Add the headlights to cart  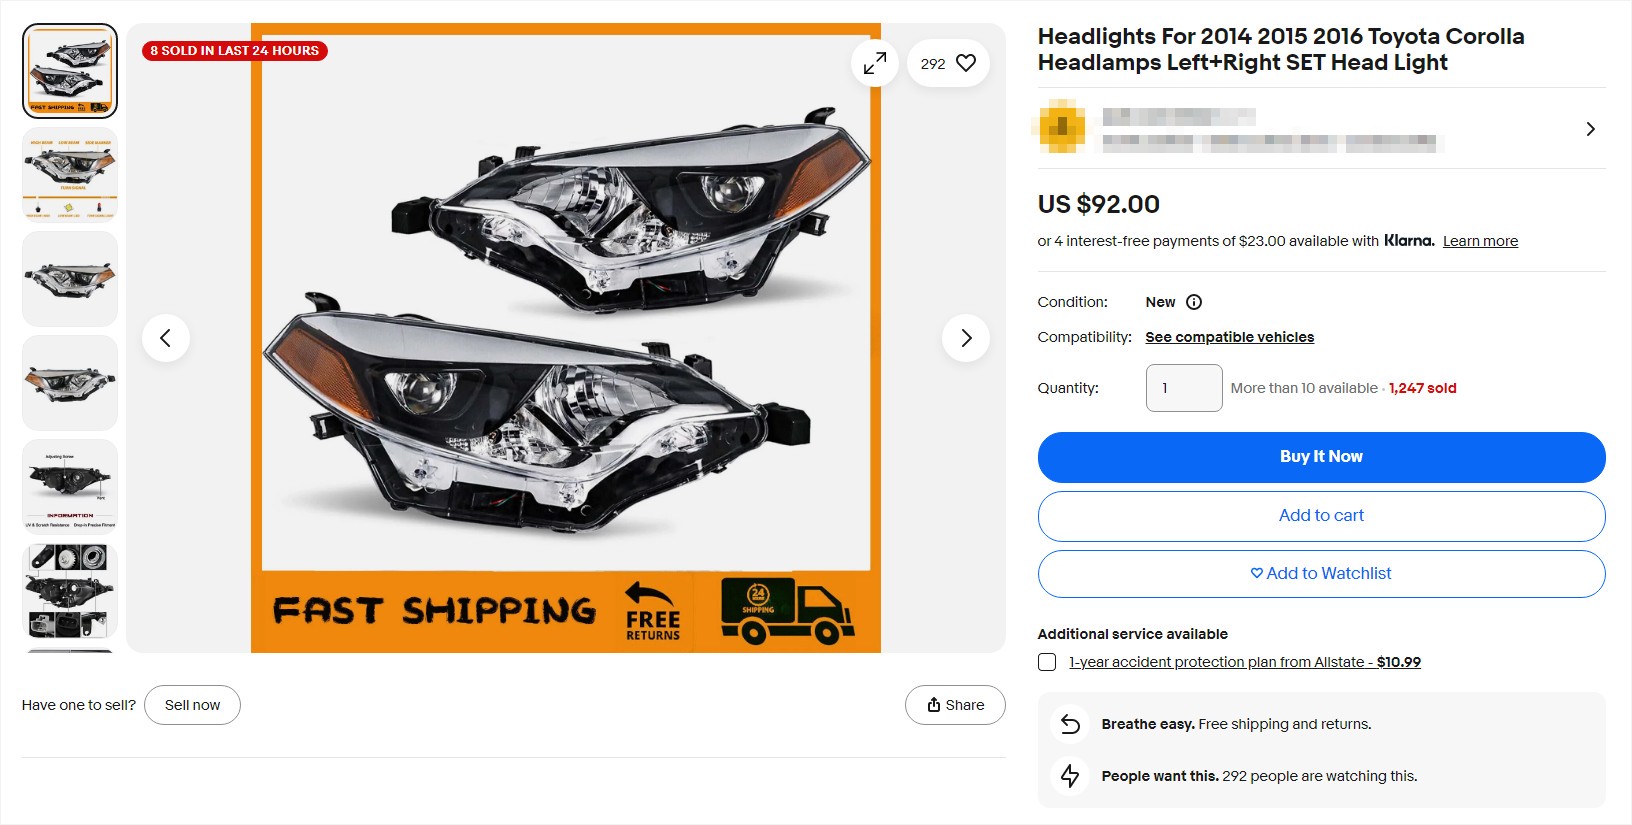click(1321, 515)
